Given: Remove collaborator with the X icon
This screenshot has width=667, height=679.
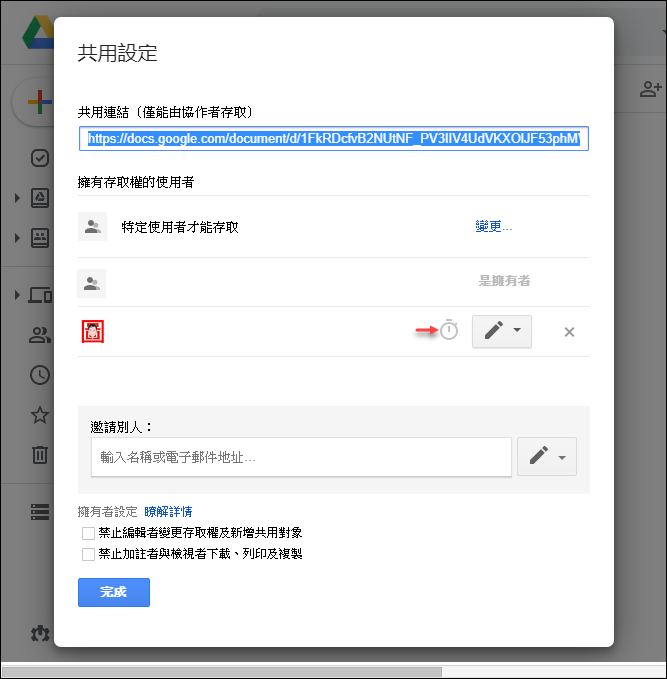Looking at the screenshot, I should pos(570,332).
